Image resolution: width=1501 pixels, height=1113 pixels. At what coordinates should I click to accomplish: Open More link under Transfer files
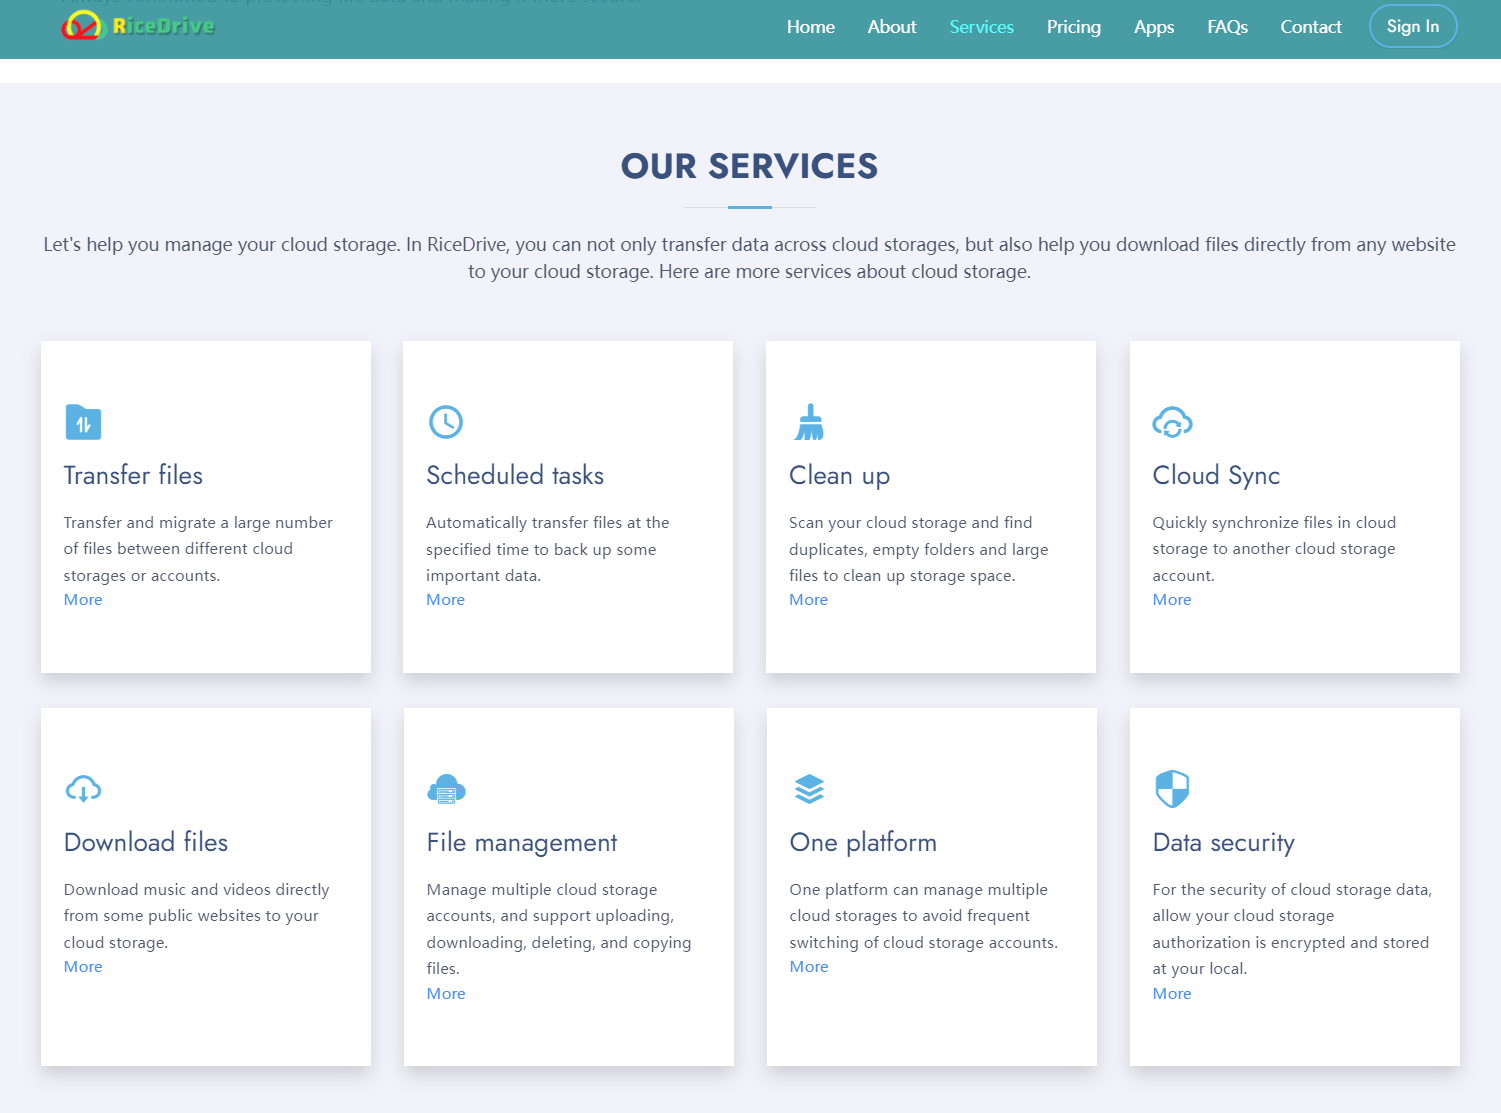click(83, 600)
